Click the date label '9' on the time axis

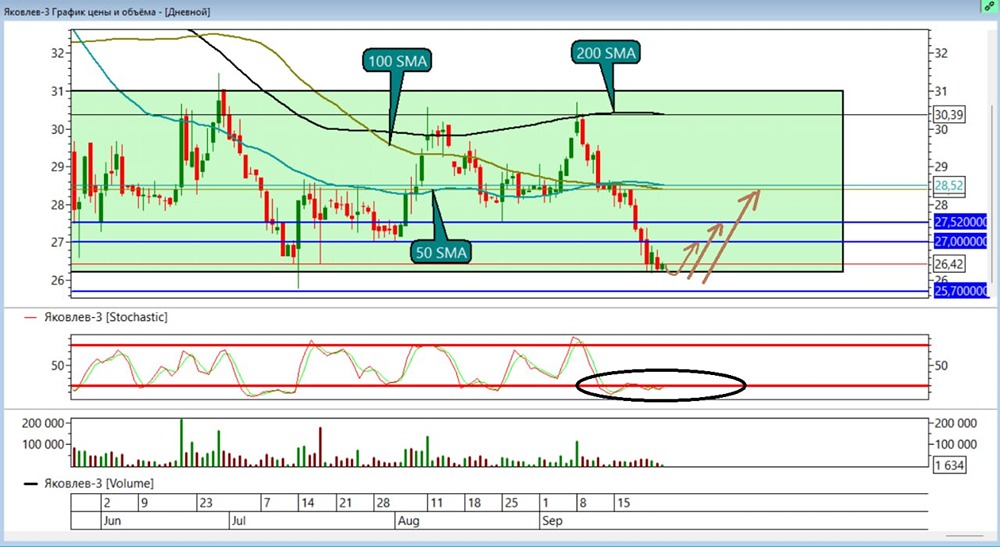[x=144, y=502]
